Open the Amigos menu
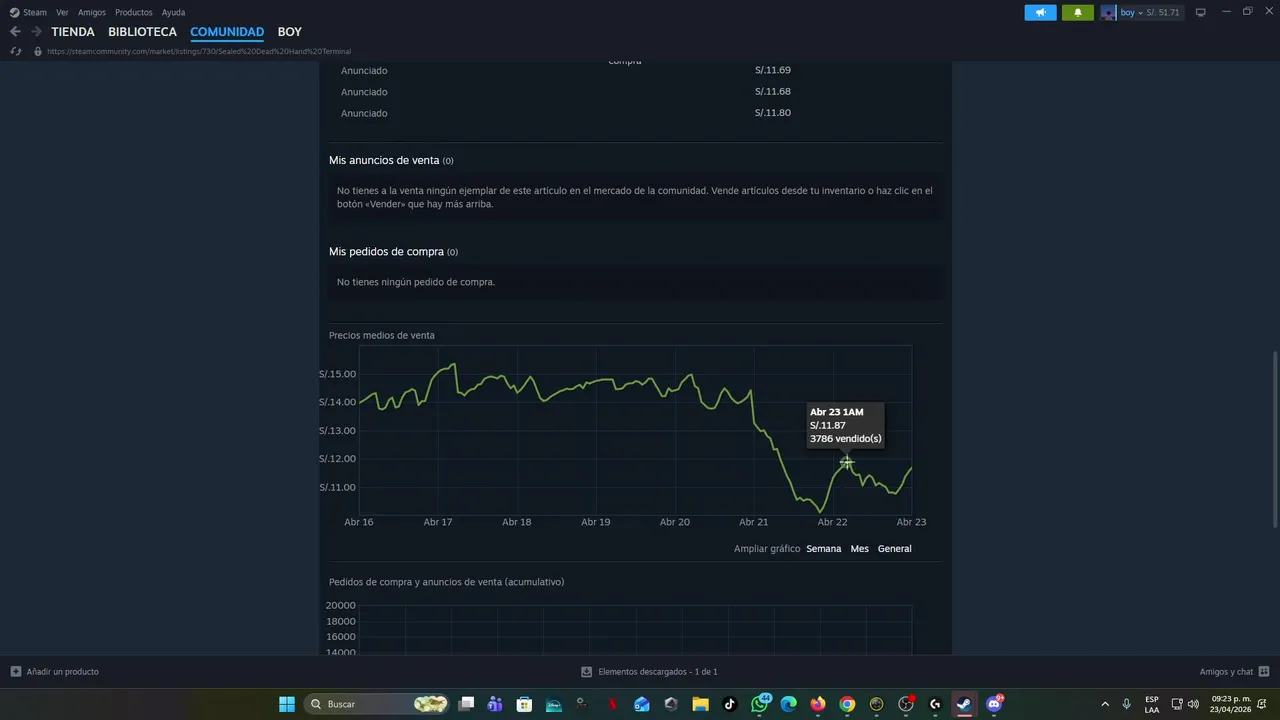 coord(92,12)
